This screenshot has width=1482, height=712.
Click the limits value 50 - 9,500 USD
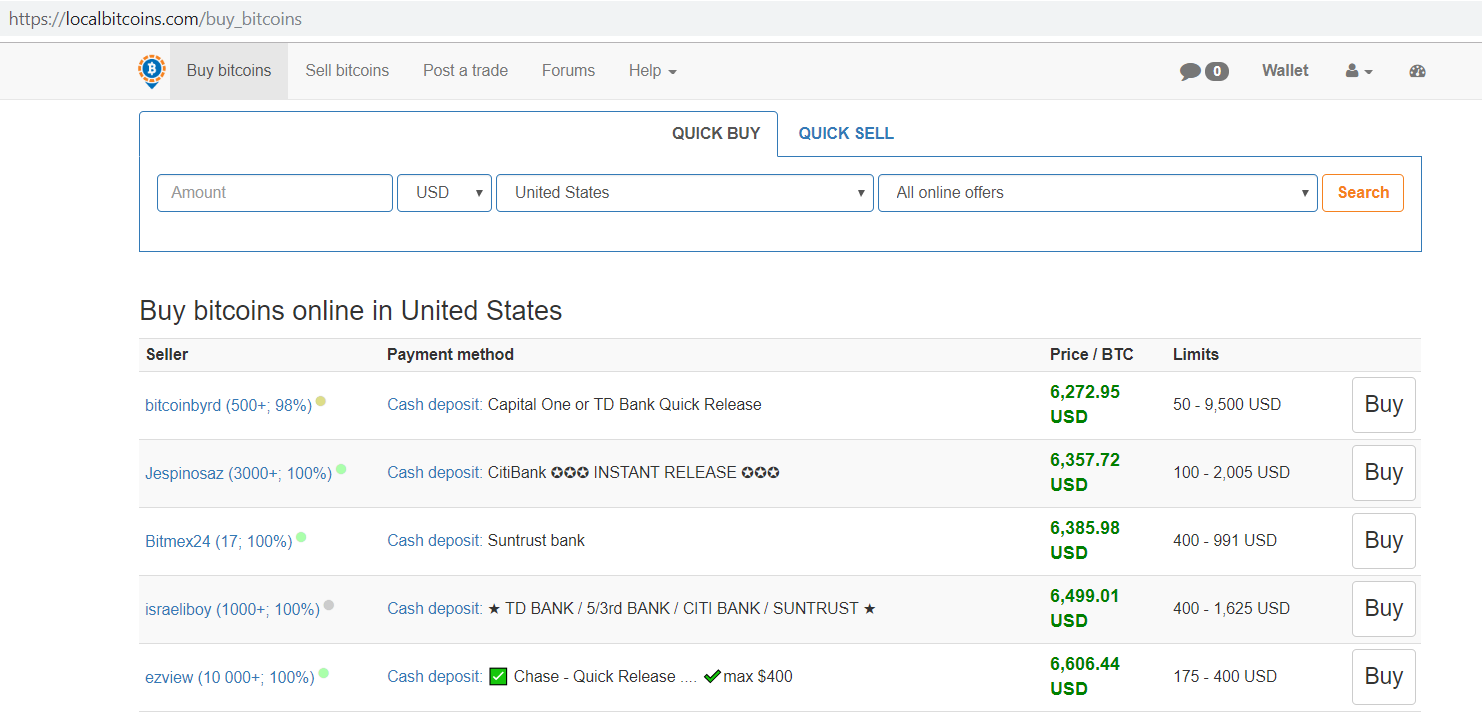(1227, 405)
